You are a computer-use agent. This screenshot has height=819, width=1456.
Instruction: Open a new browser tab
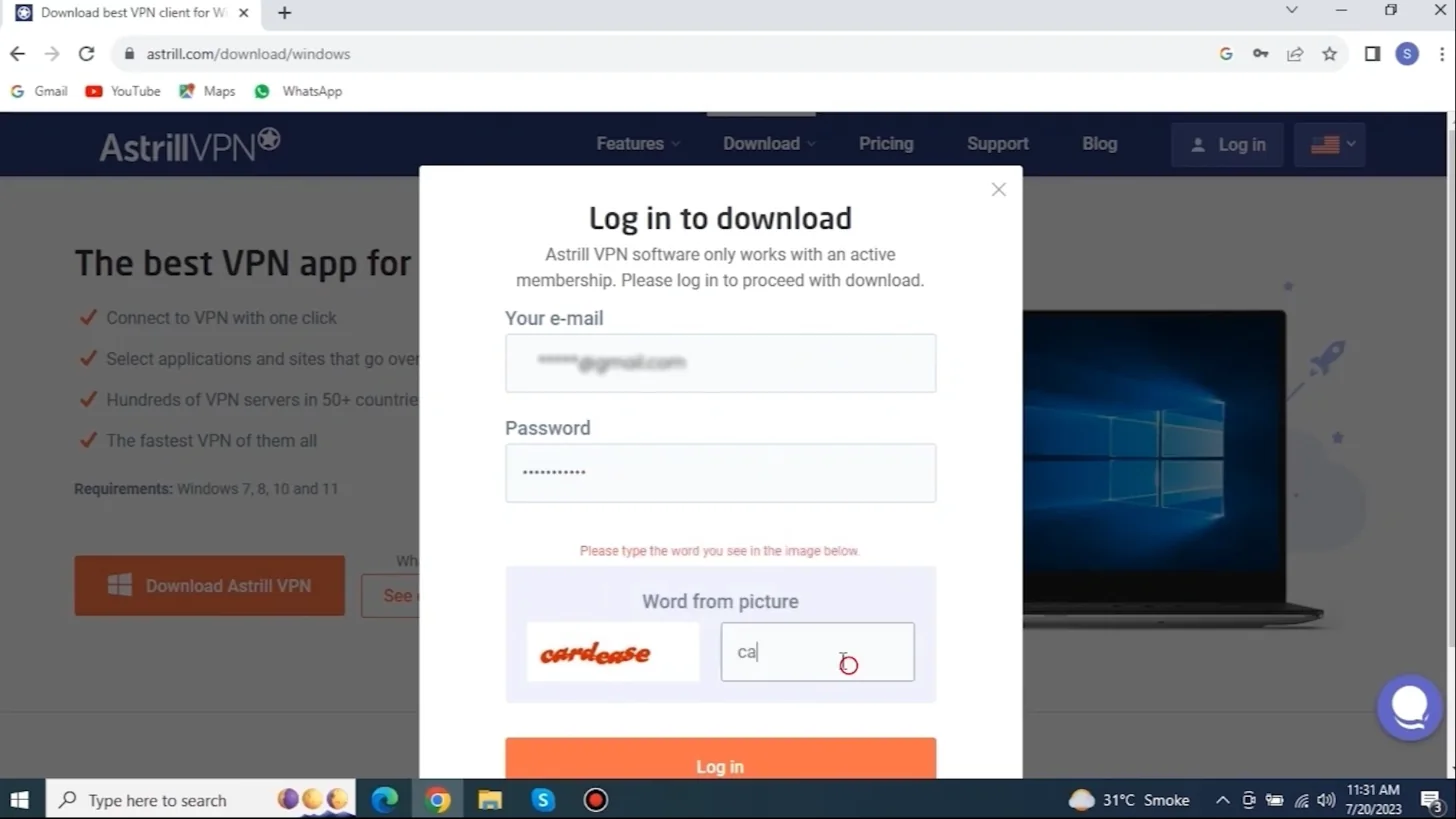284,13
